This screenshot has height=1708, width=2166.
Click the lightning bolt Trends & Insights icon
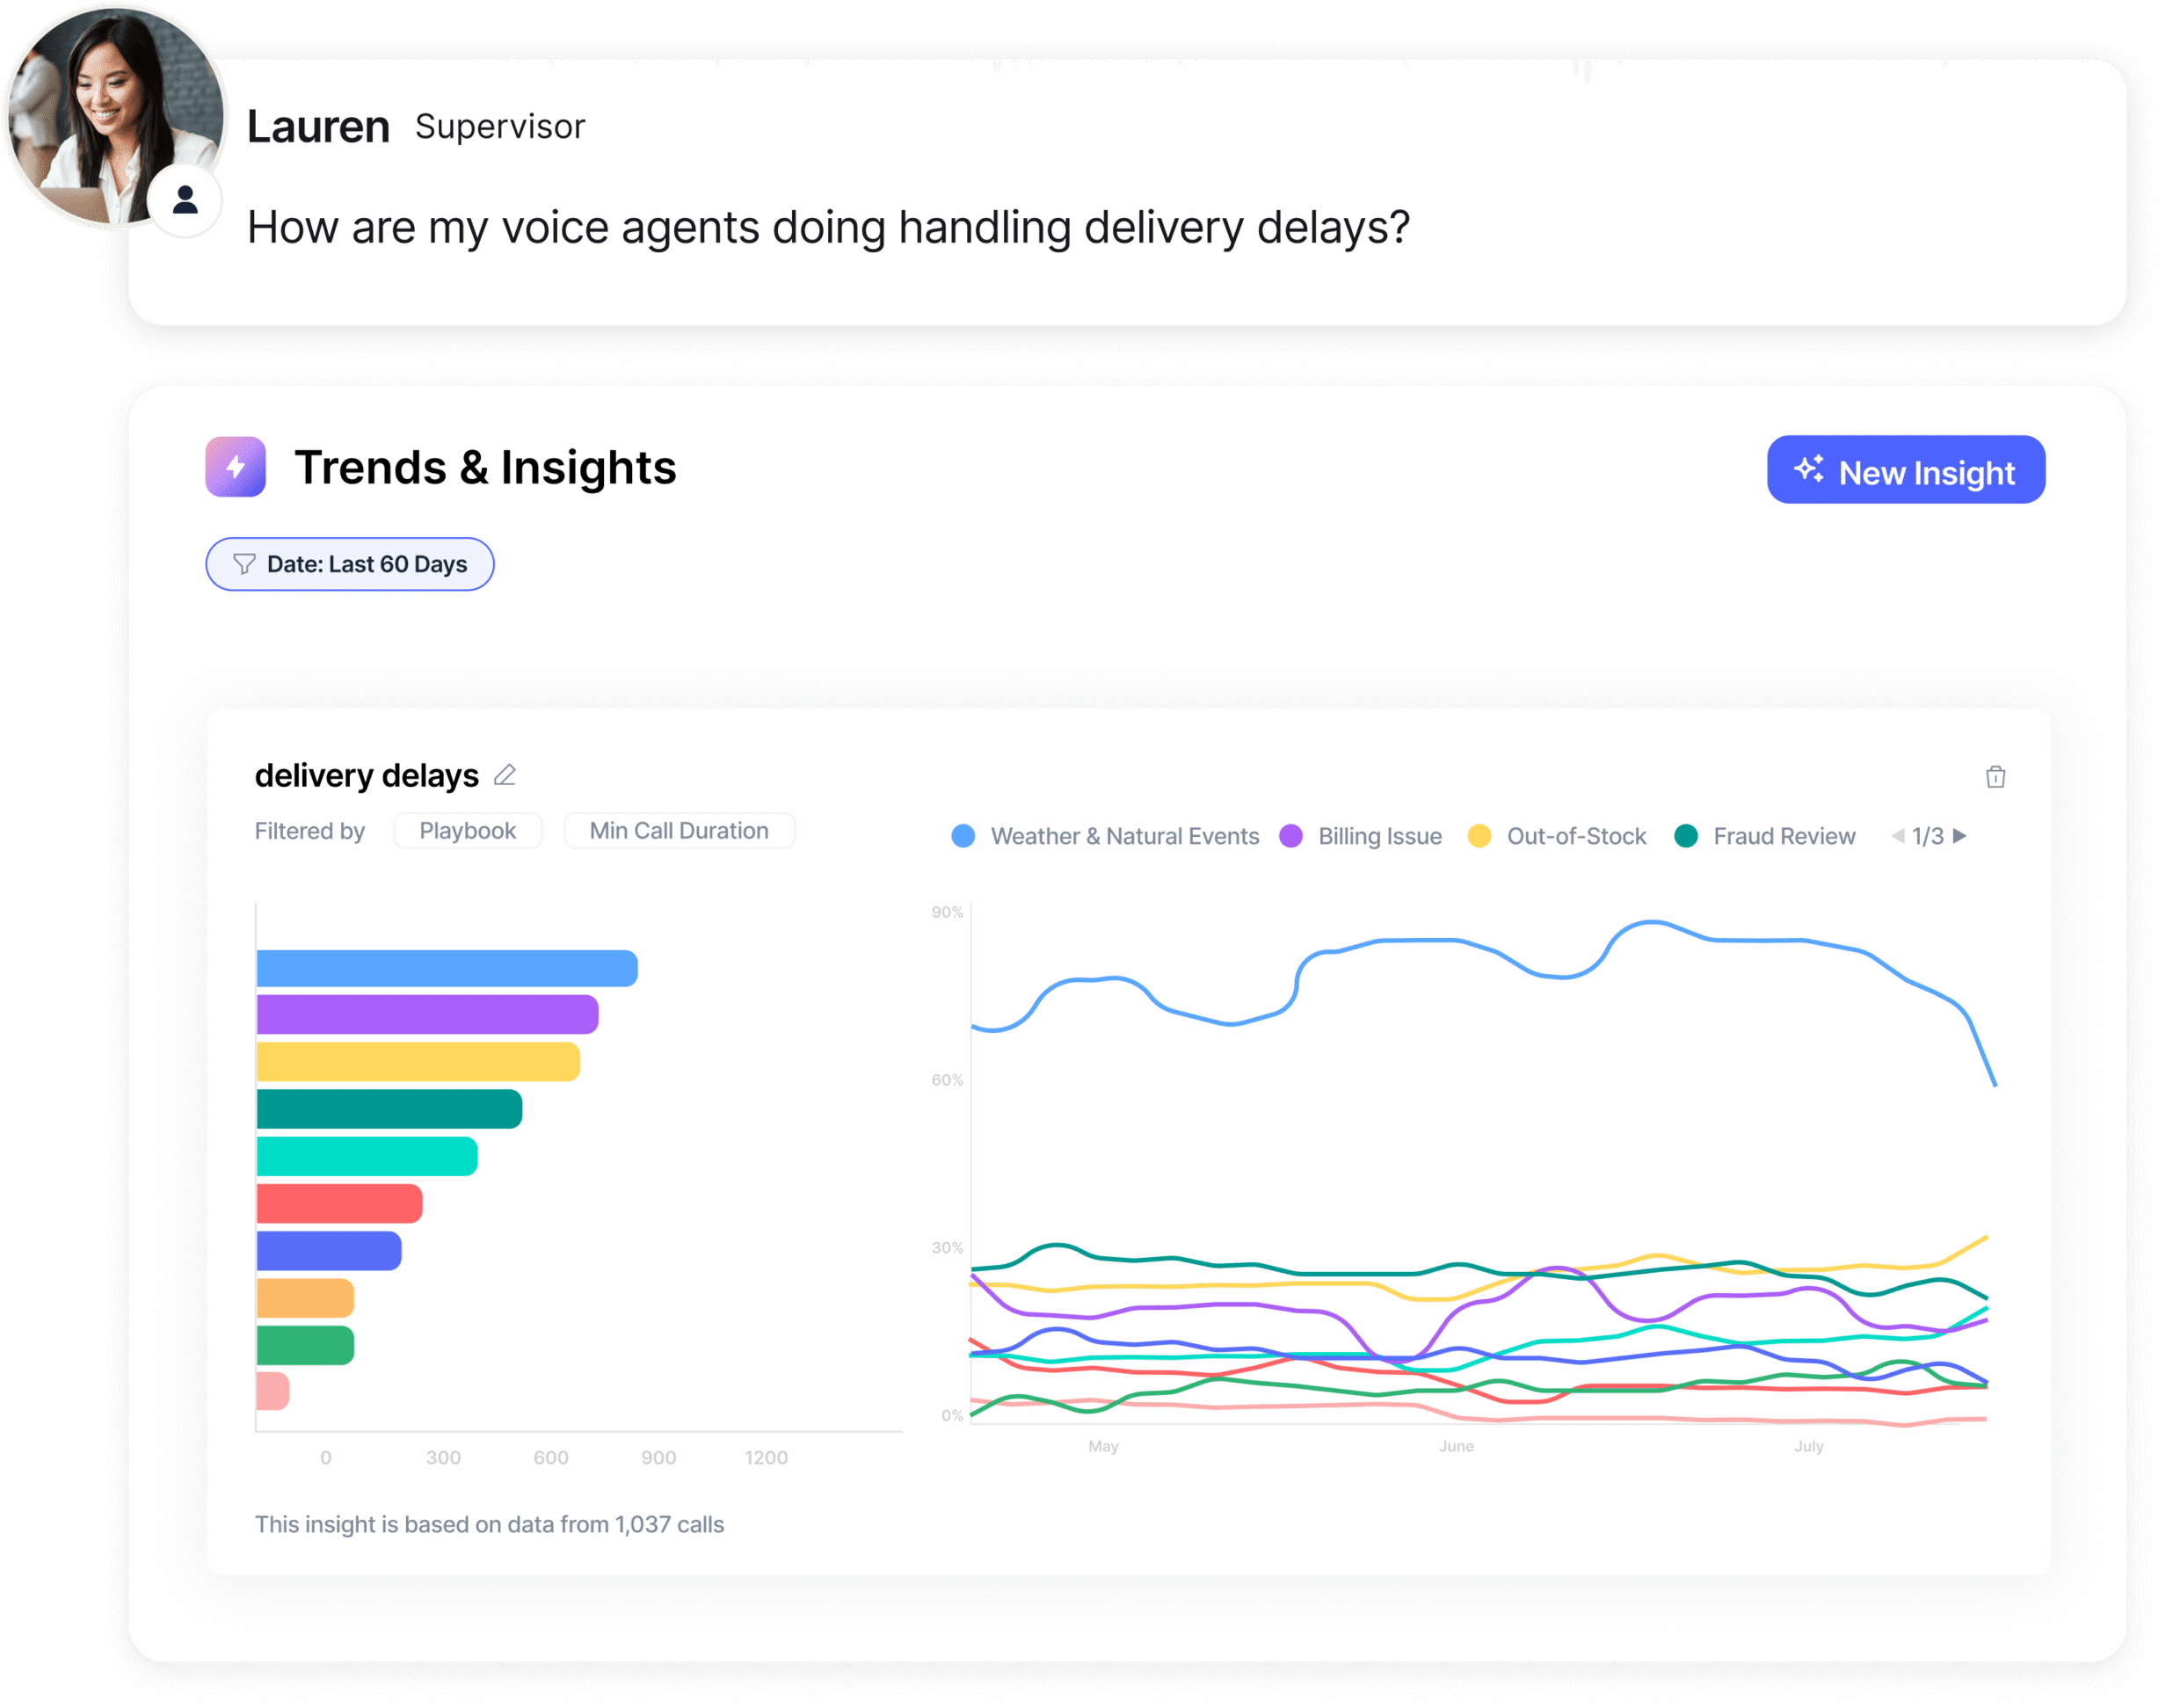click(x=236, y=466)
